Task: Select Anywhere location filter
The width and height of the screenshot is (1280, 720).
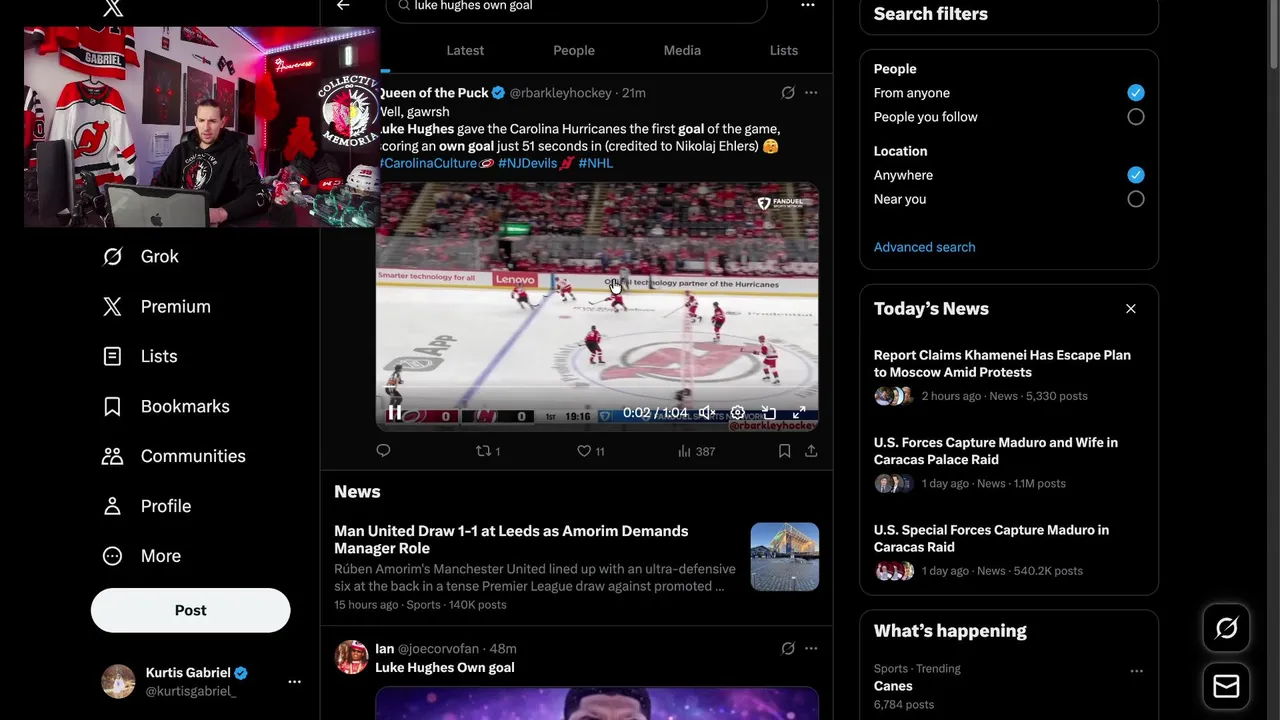Action: tap(1136, 175)
